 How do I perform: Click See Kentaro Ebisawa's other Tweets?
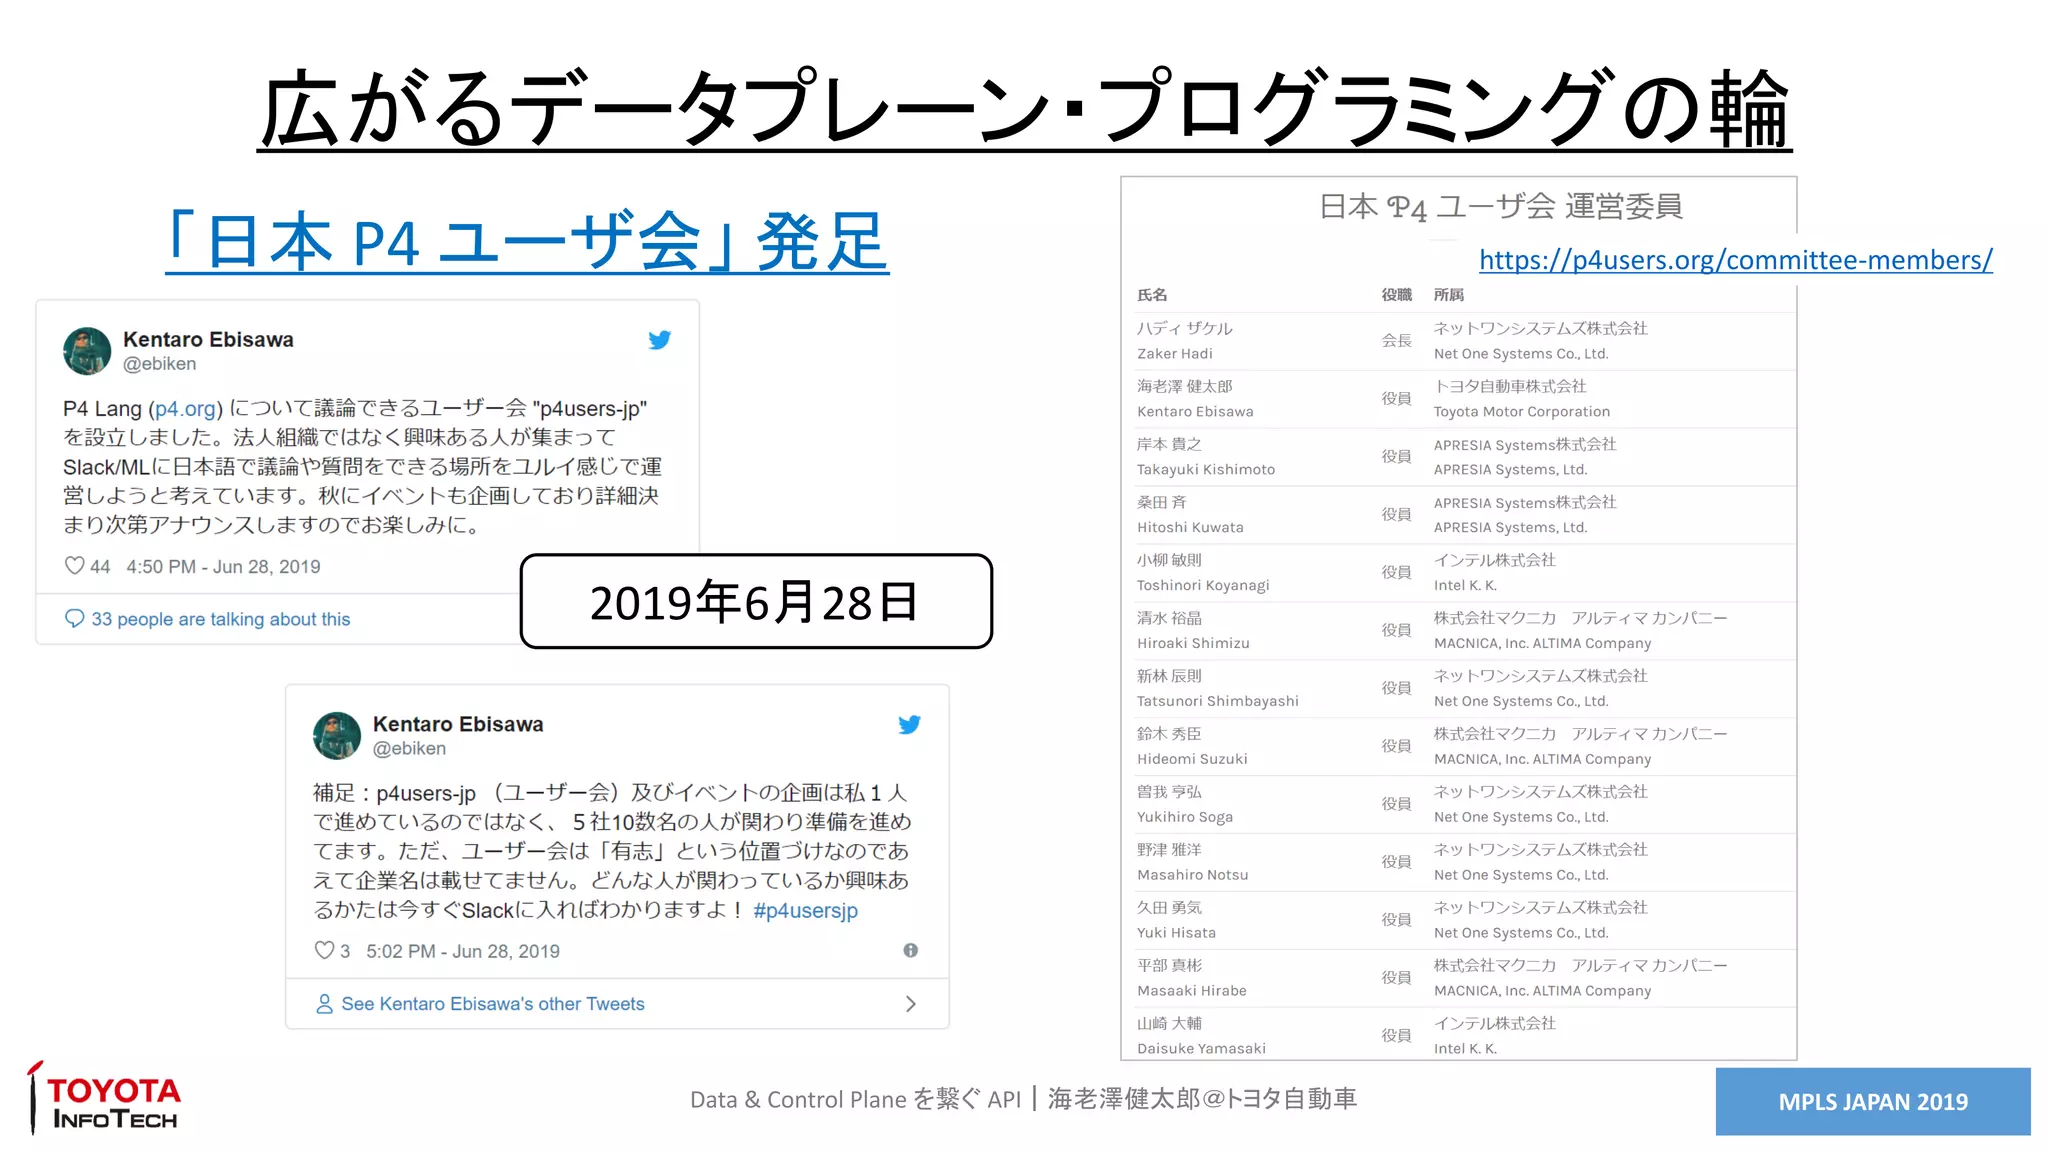click(x=493, y=1004)
